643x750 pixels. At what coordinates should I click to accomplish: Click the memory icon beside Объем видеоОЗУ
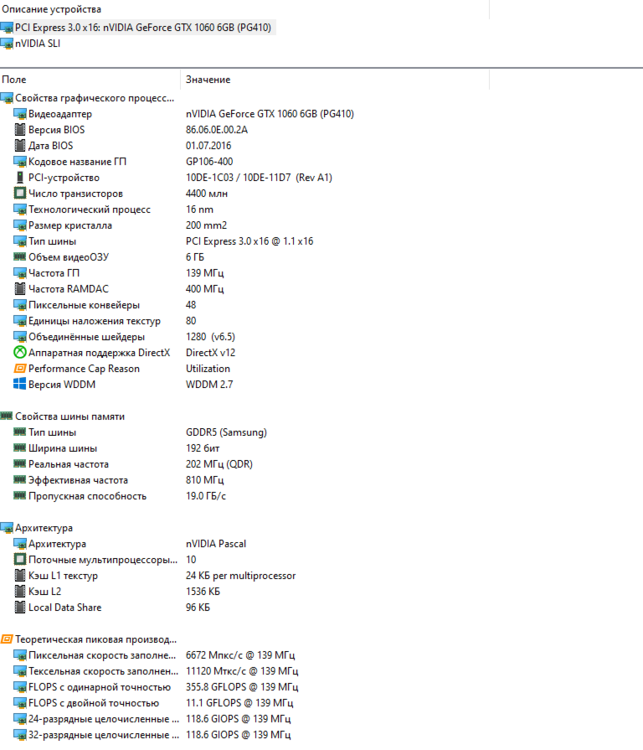pyautogui.click(x=20, y=257)
